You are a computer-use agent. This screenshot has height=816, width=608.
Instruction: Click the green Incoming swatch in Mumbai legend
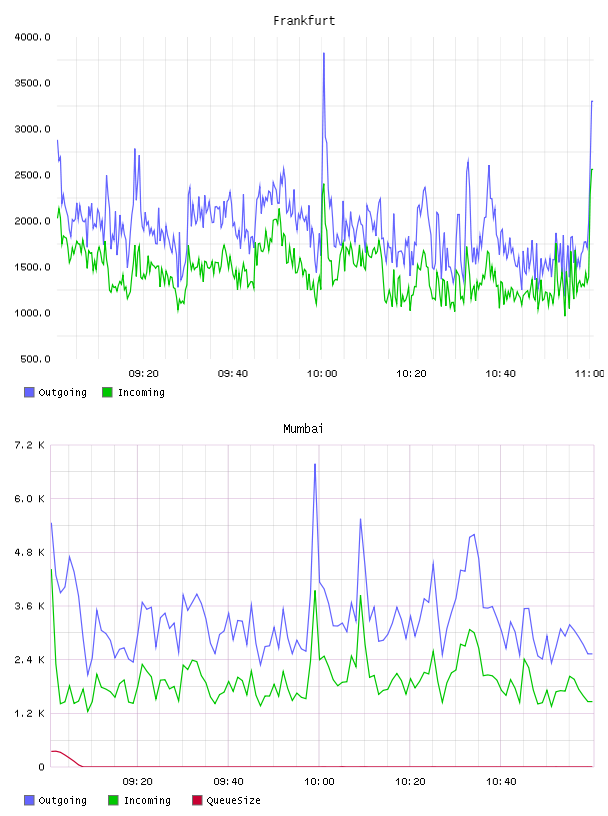click(113, 800)
